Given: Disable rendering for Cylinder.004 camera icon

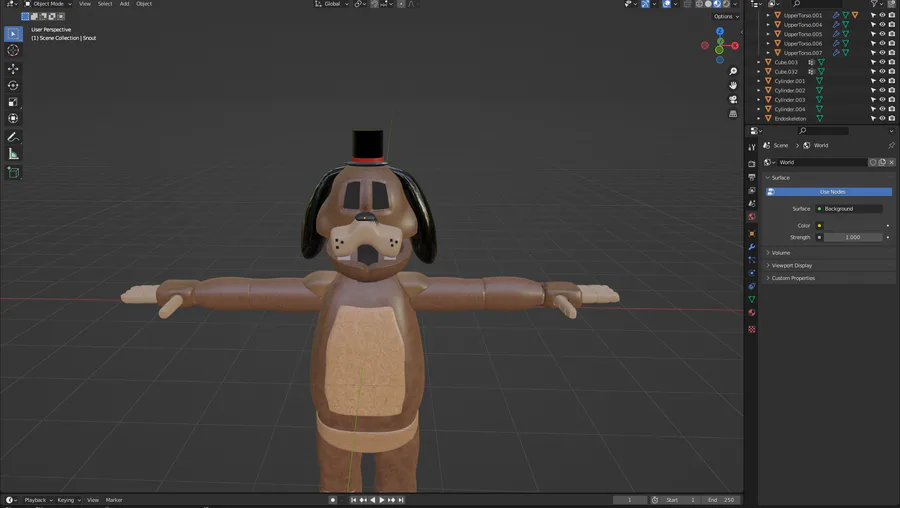Looking at the screenshot, I should (891, 109).
